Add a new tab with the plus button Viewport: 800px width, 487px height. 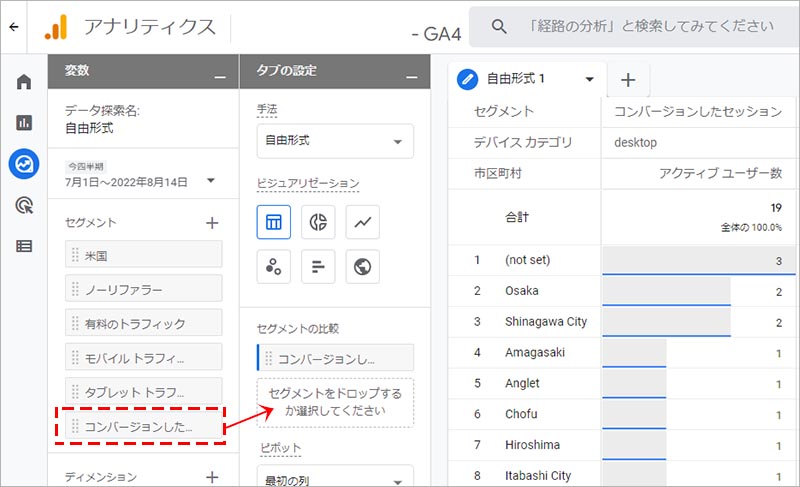pos(627,79)
